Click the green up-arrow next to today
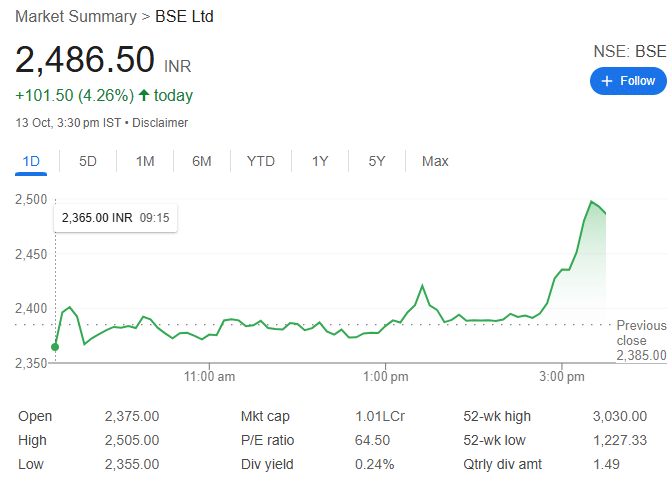Viewport: 671px width, 486px height. [144, 96]
